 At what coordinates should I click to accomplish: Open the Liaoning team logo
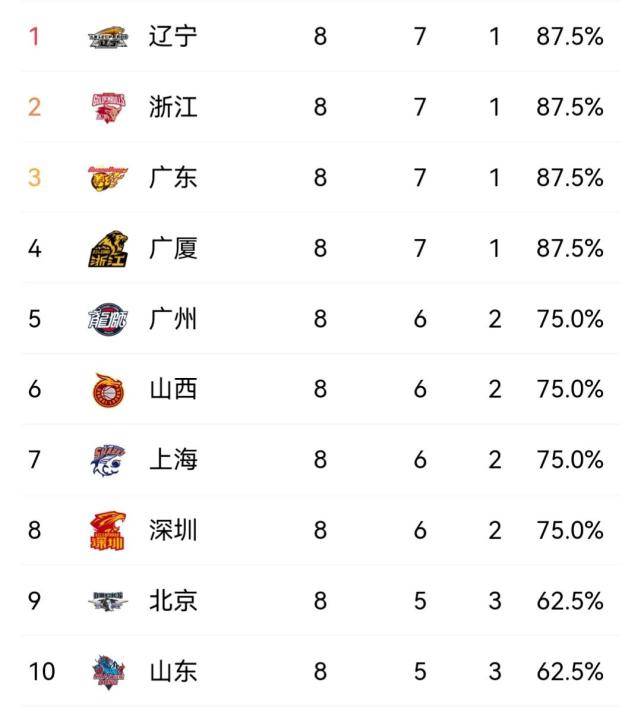pyautogui.click(x=108, y=37)
